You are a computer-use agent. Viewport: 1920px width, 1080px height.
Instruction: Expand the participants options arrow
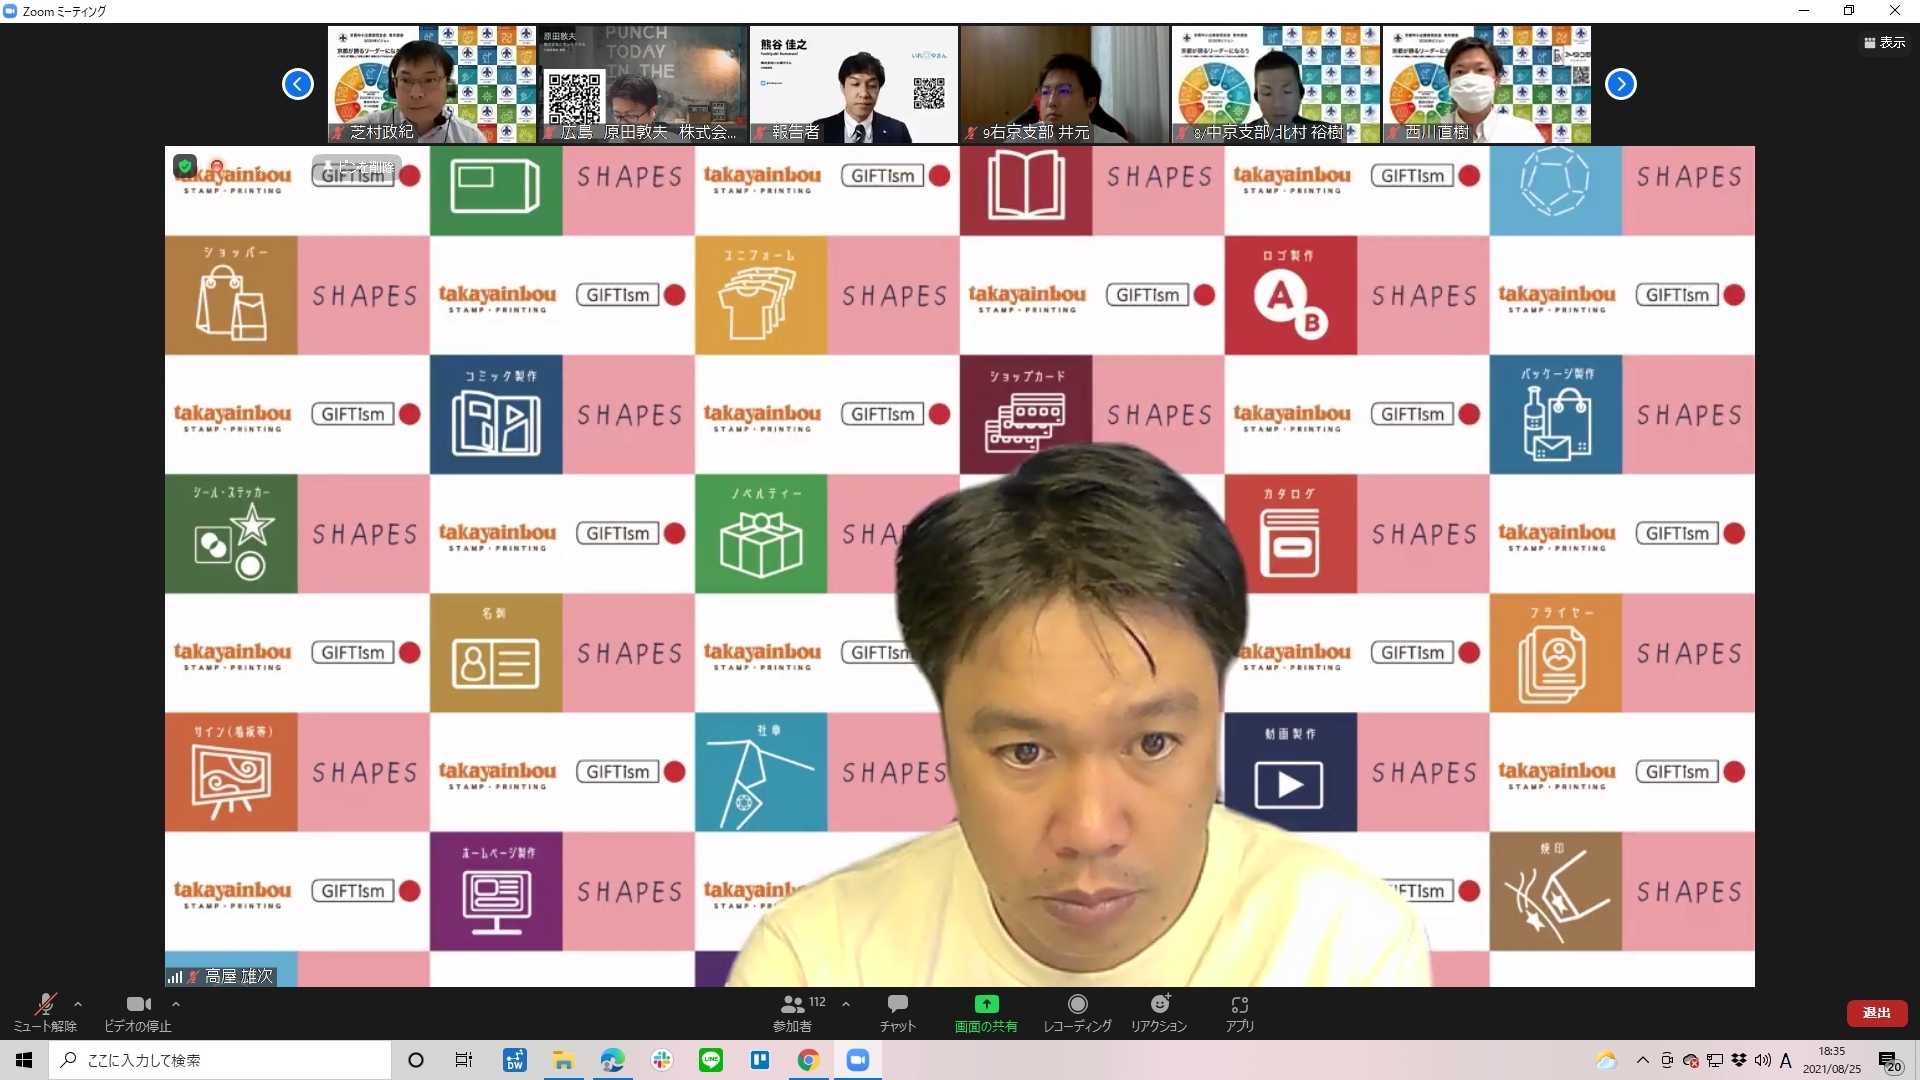(x=846, y=1004)
